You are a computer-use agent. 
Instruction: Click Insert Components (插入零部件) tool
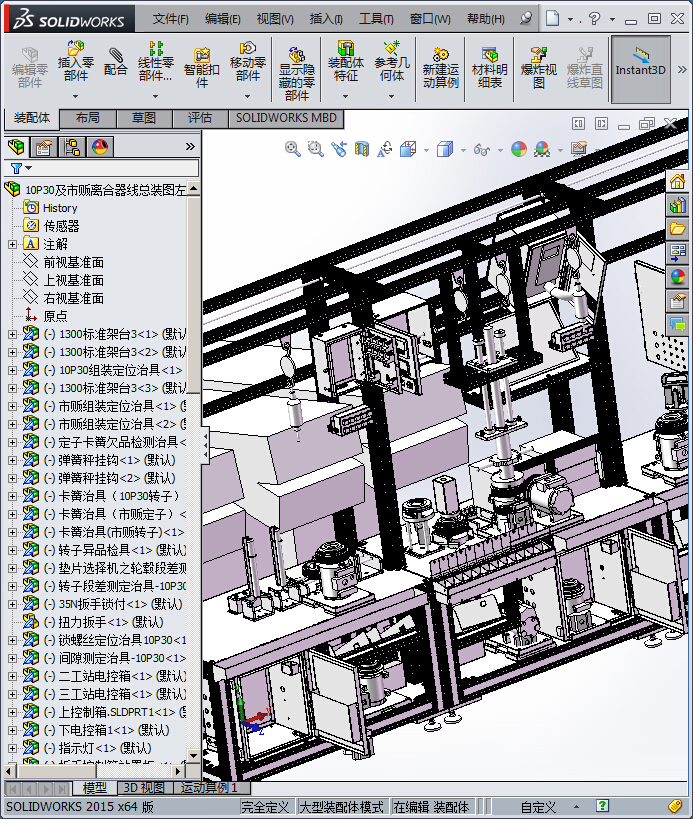coord(76,62)
